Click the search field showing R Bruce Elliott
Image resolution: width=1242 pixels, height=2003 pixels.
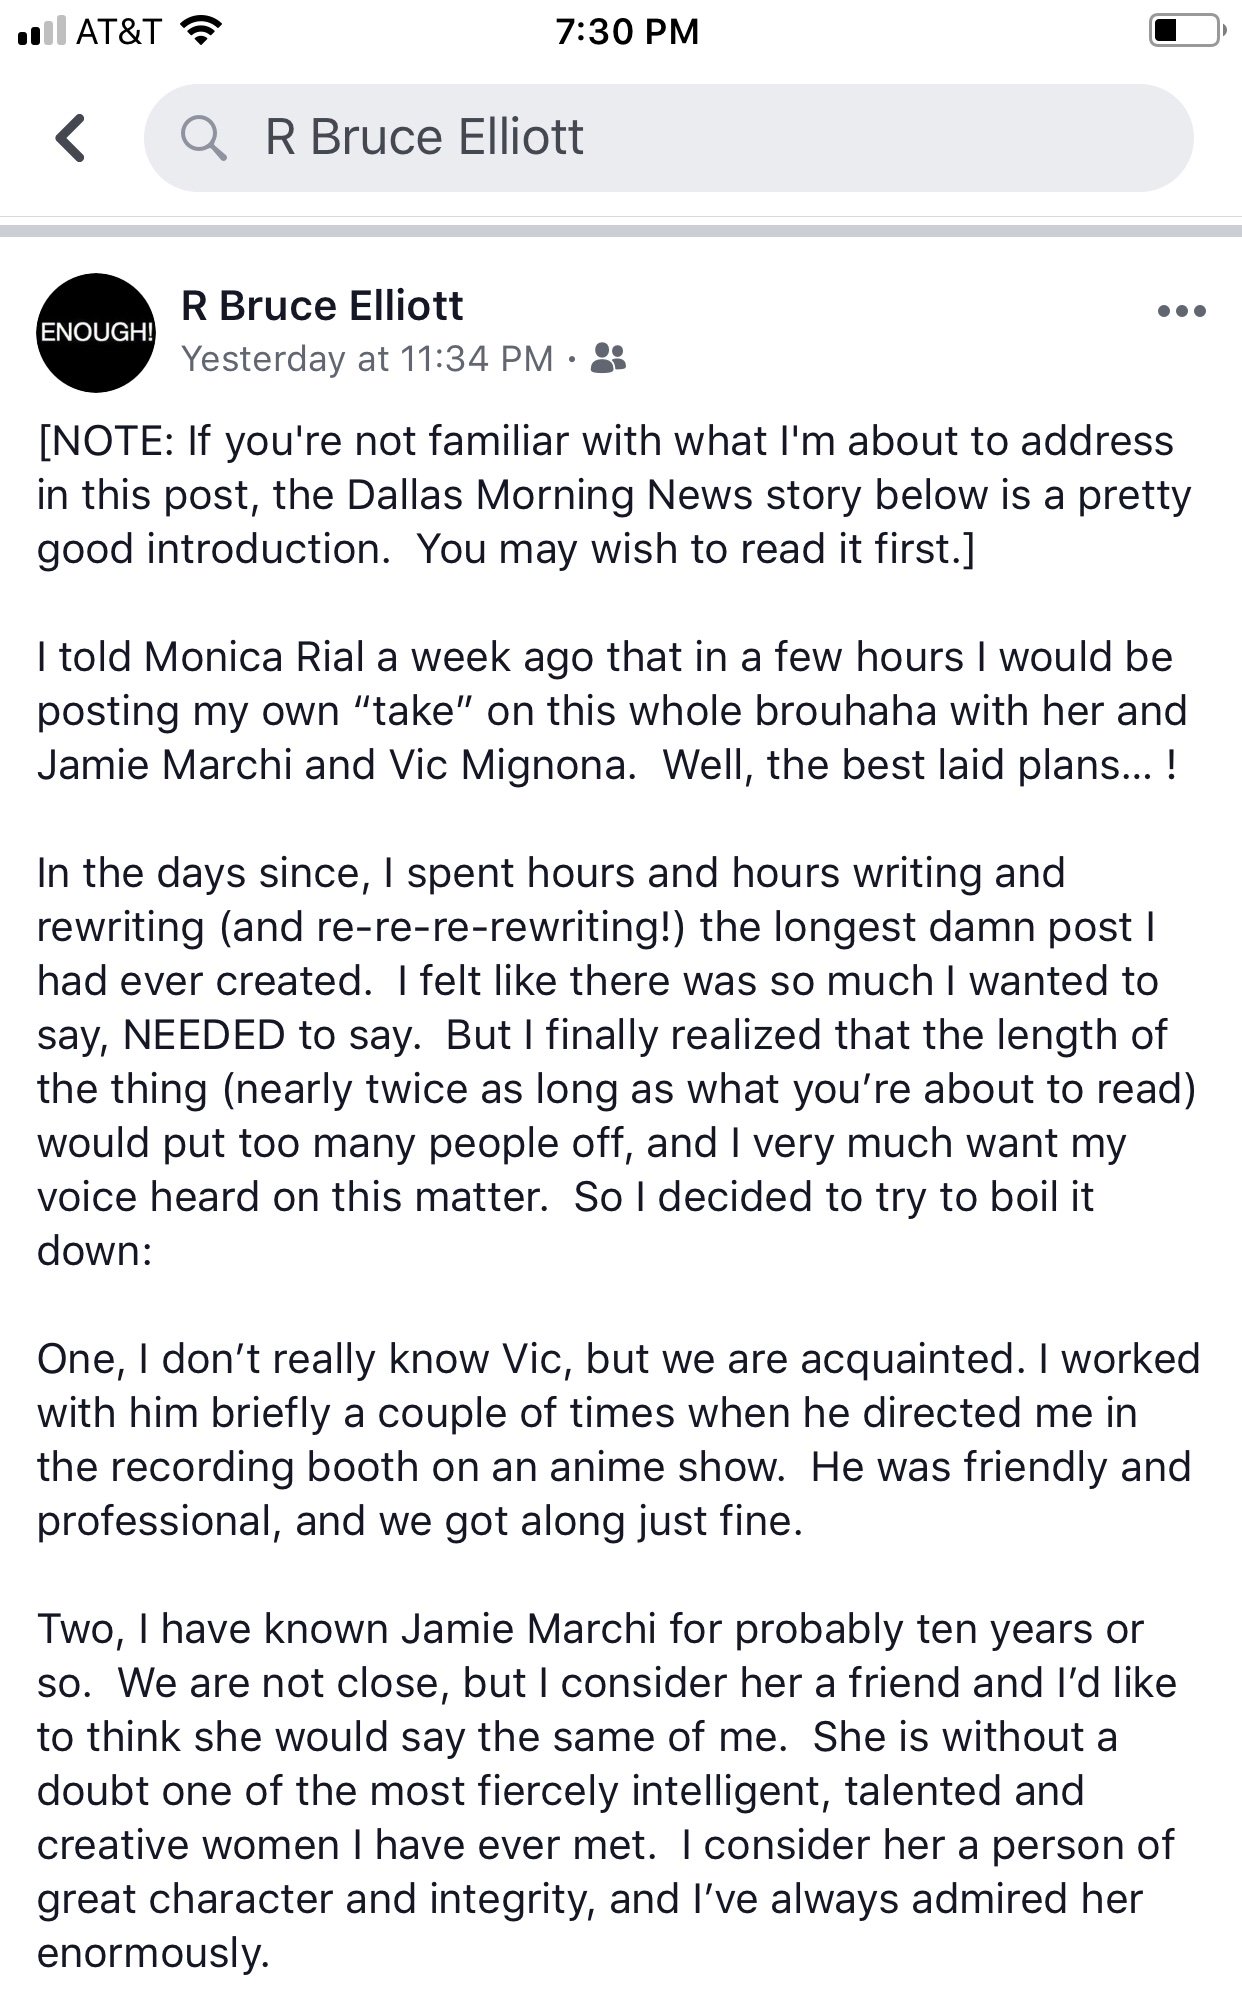coord(668,138)
